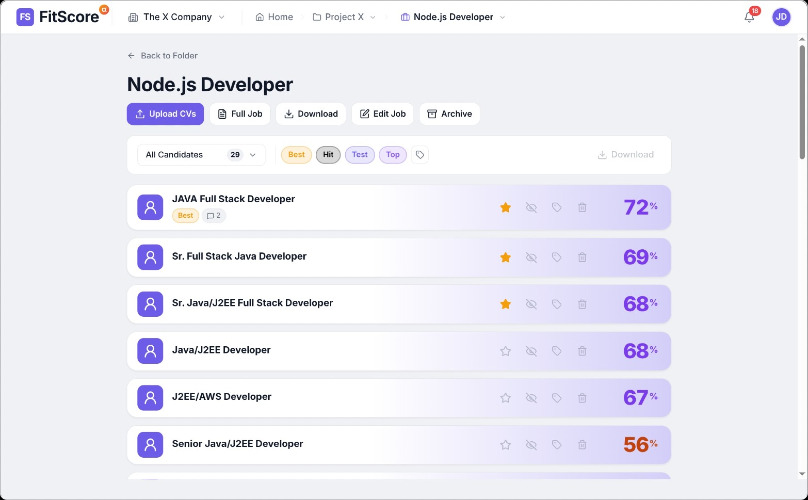The image size is (808, 500).
Task: Toggle the eye icon for J2EE/AWS Developer
Action: click(531, 397)
